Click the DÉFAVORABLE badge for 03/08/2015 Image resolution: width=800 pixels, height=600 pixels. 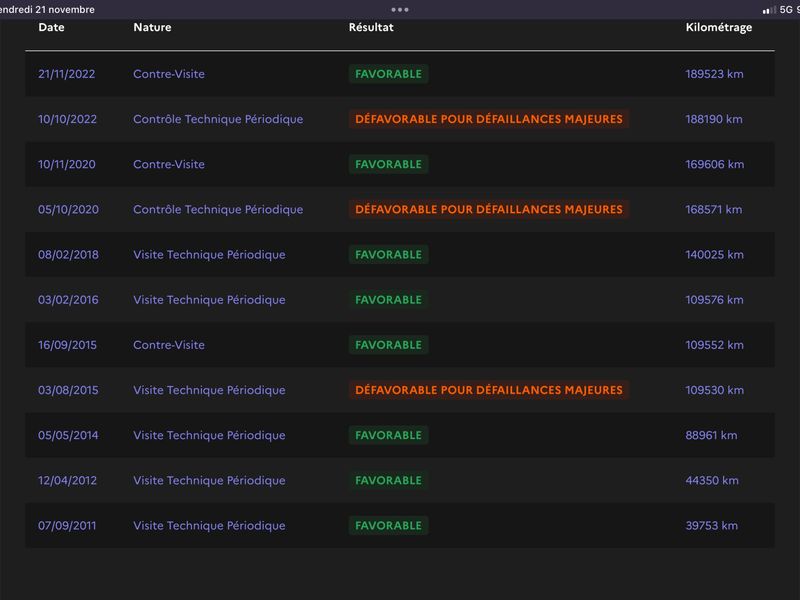[x=488, y=390]
